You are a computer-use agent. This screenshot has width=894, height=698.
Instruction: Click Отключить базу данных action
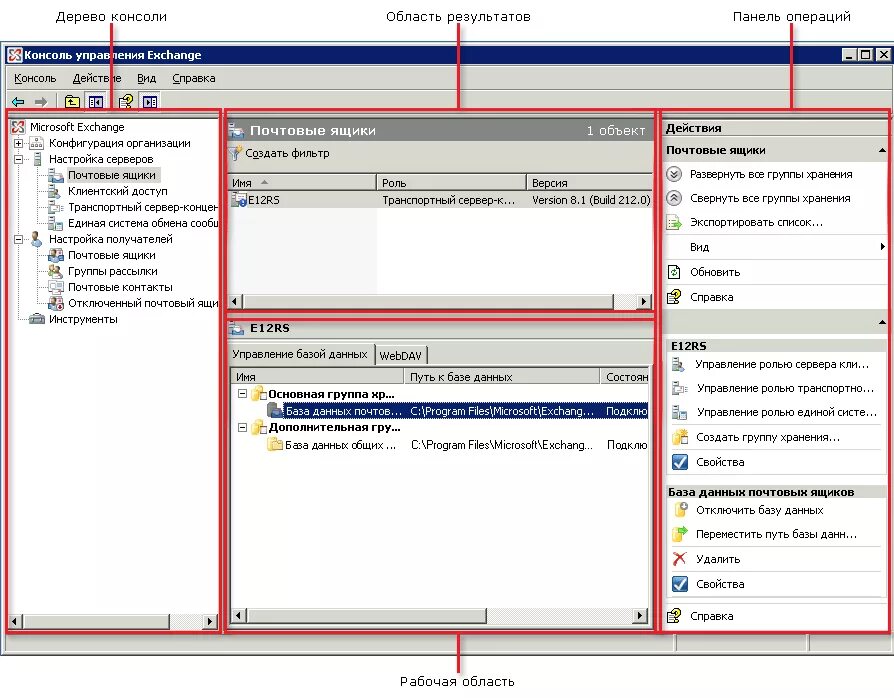click(x=759, y=510)
